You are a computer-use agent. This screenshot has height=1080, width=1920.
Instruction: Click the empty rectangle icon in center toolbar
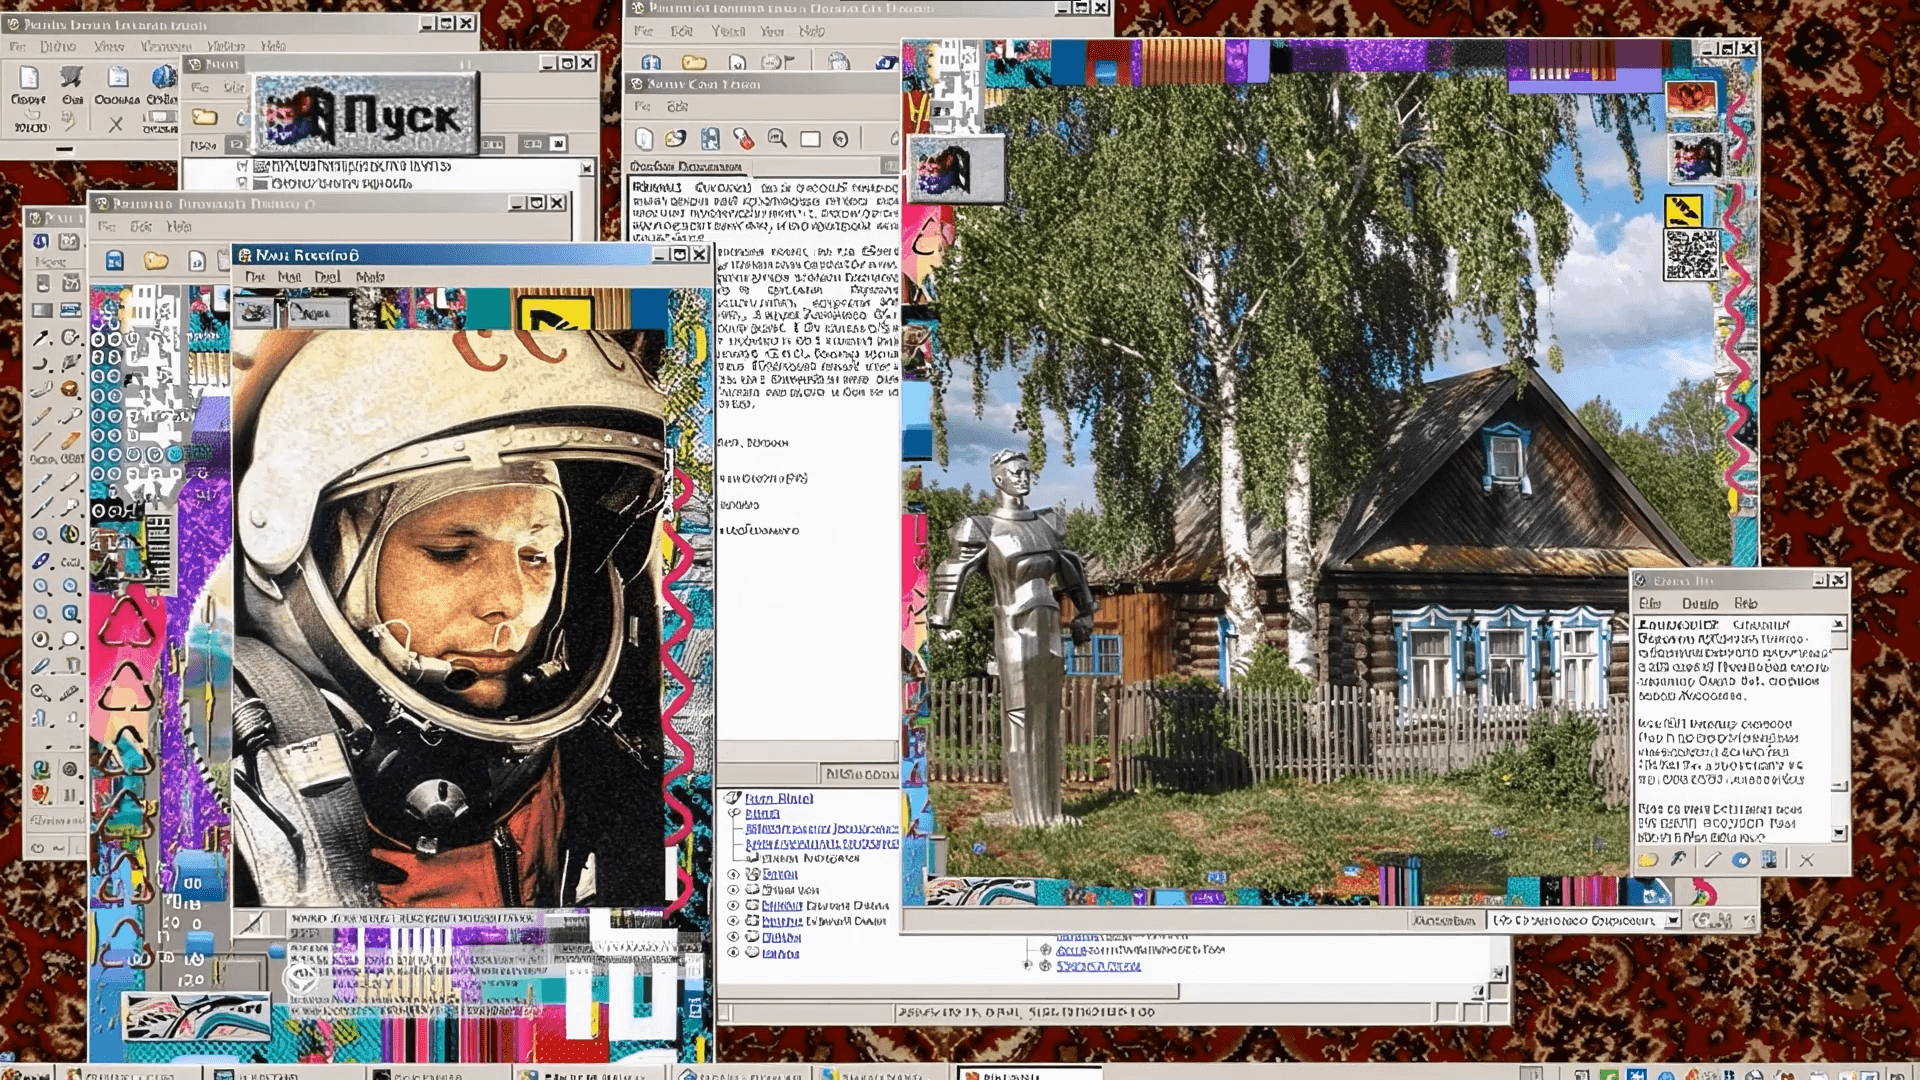(x=810, y=139)
